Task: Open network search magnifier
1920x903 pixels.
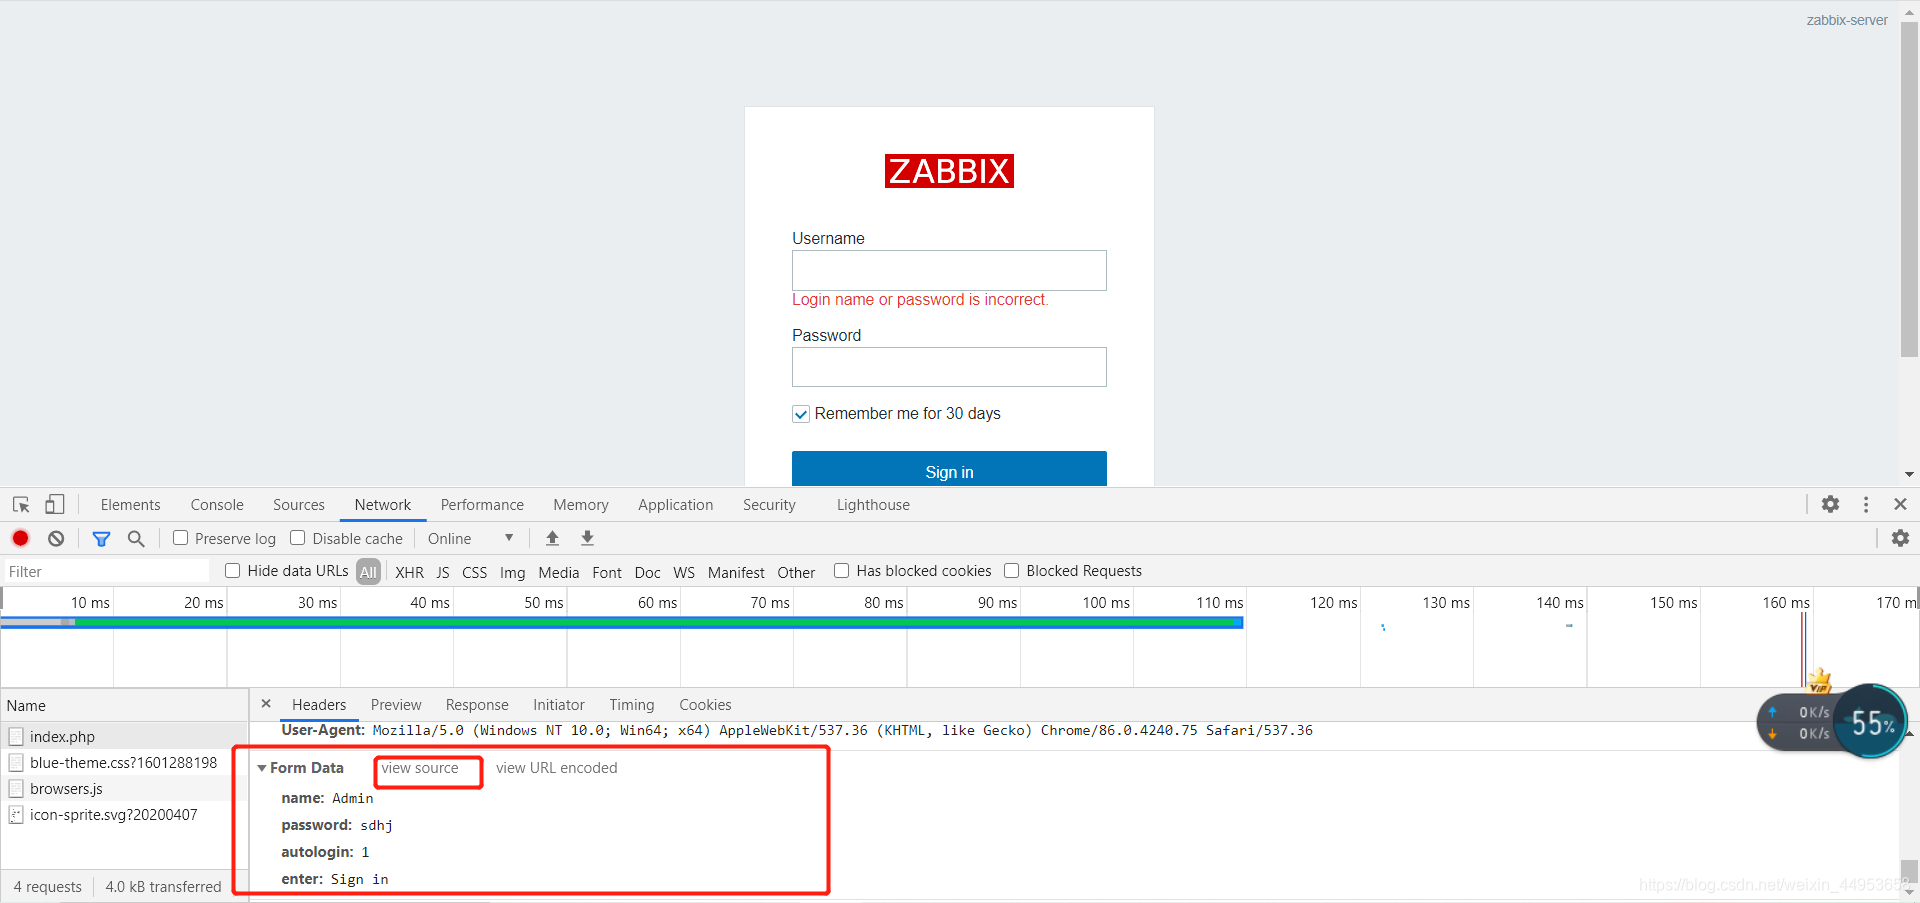Action: point(136,539)
